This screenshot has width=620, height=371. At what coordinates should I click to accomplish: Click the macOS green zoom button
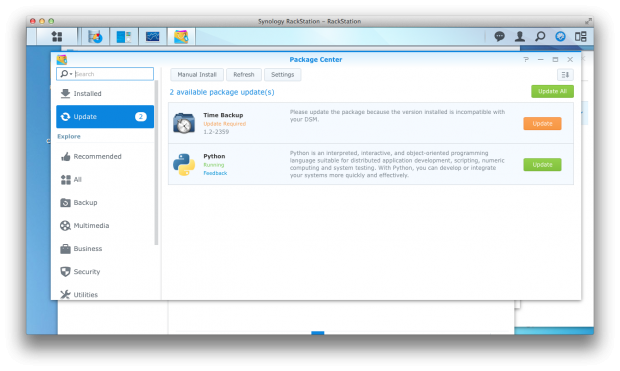click(x=51, y=21)
